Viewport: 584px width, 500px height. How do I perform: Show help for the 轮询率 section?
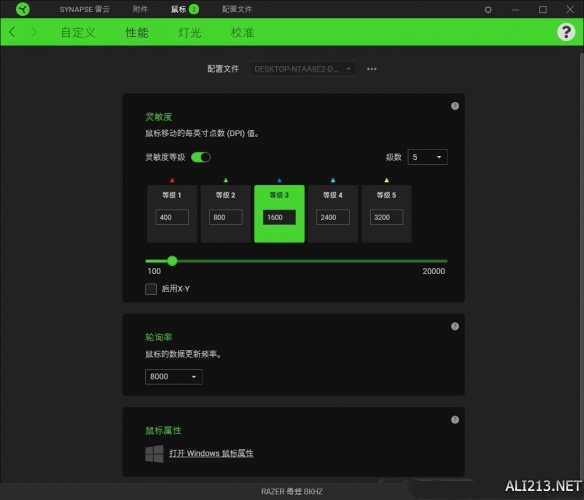[455, 326]
